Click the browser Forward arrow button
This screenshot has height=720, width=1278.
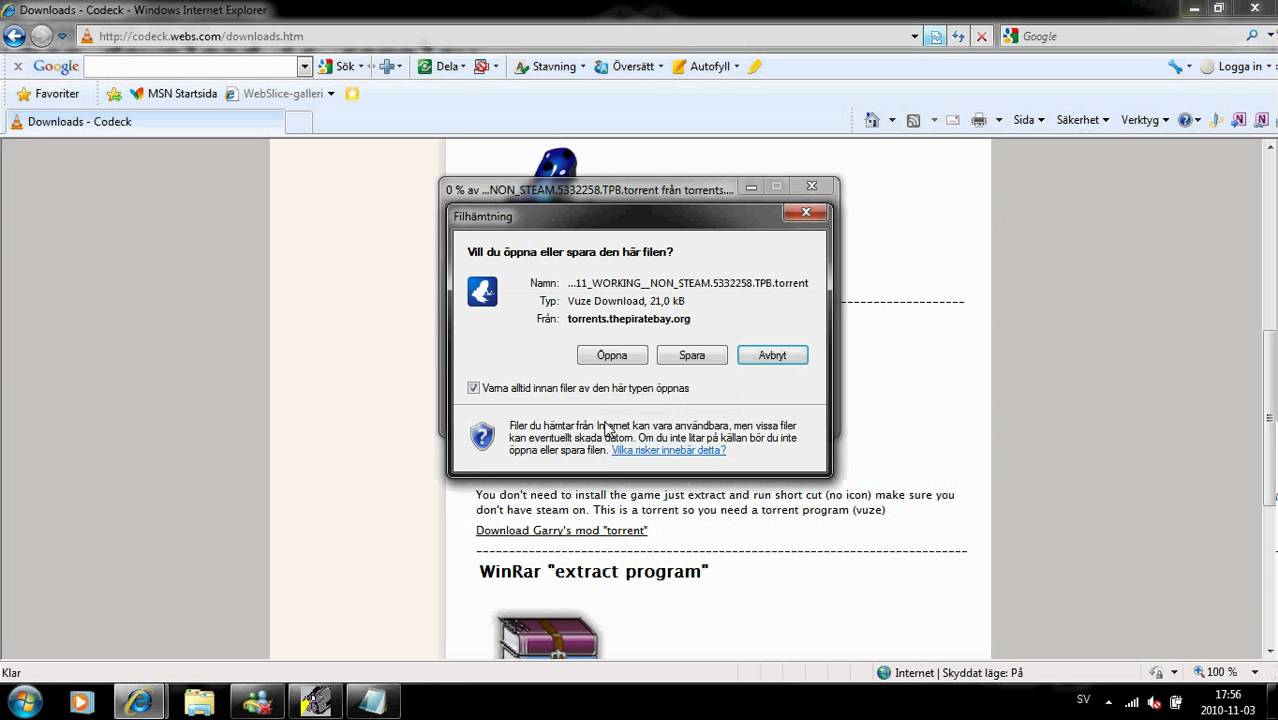[x=41, y=36]
